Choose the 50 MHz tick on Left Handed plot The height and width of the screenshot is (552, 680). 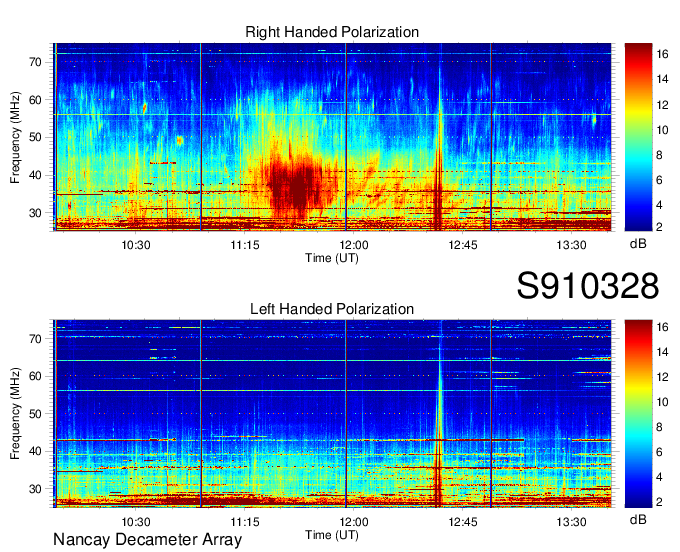(x=36, y=414)
